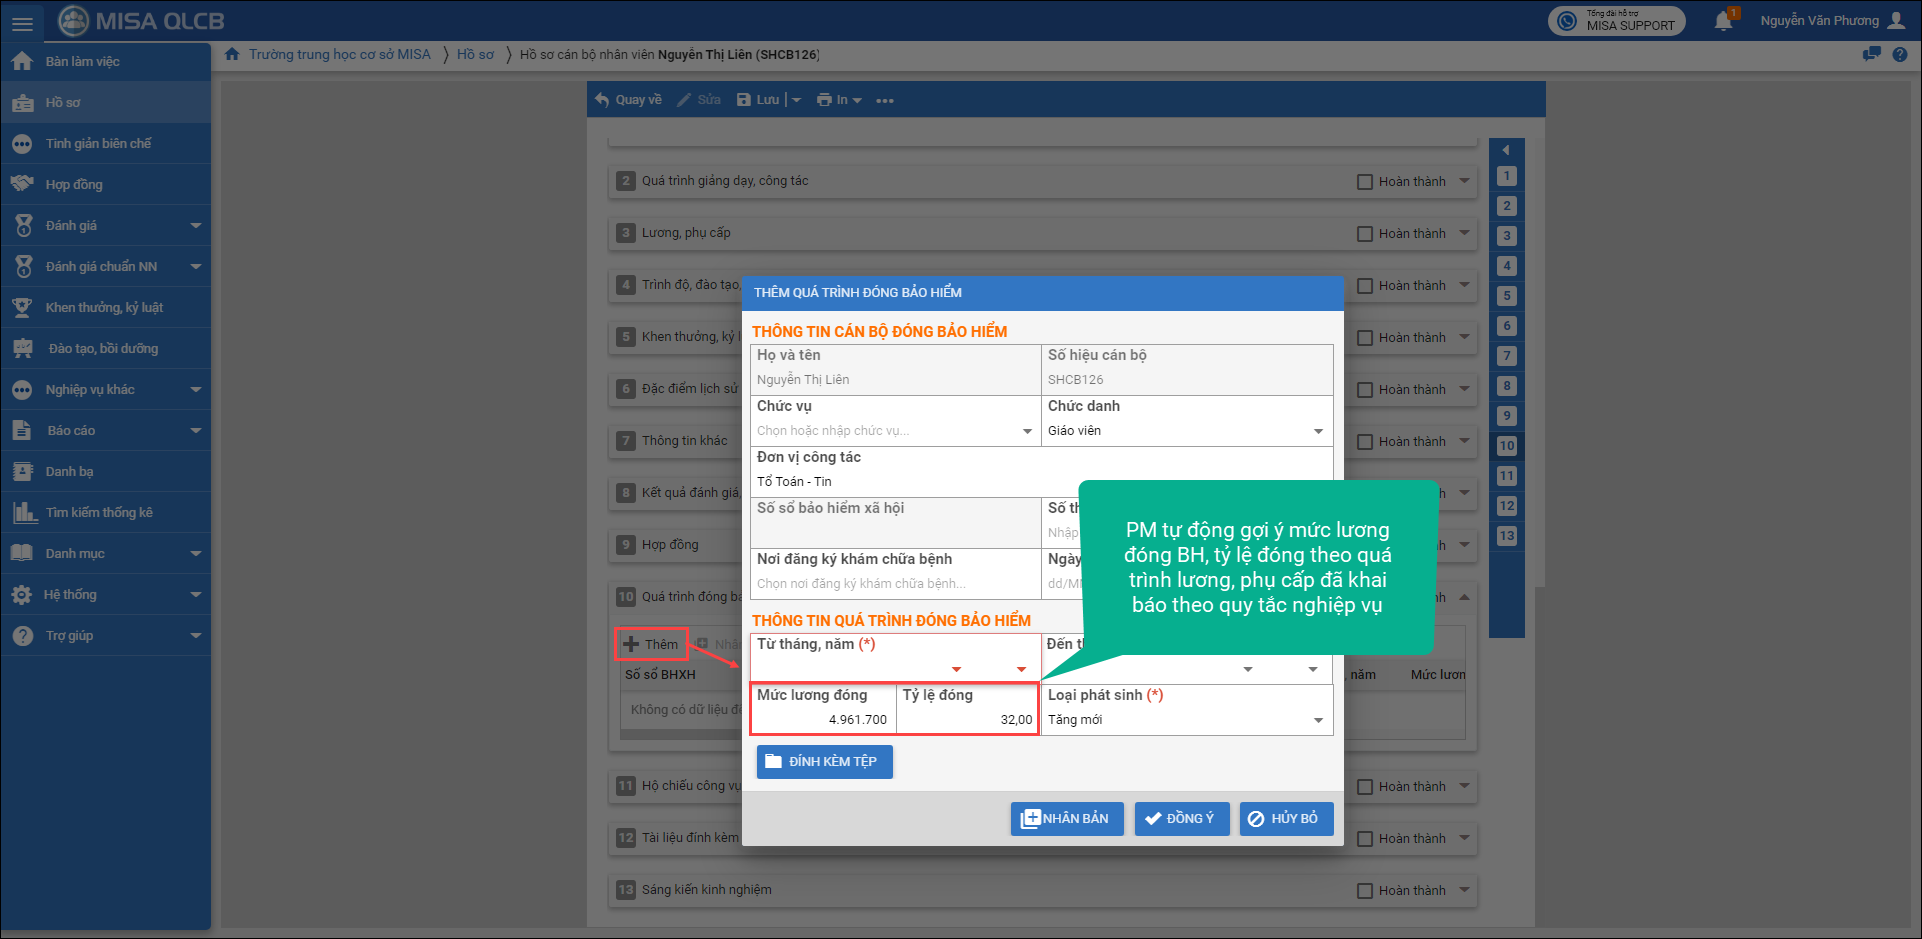Click the help question mark icon
The height and width of the screenshot is (939, 1922).
tap(1900, 55)
